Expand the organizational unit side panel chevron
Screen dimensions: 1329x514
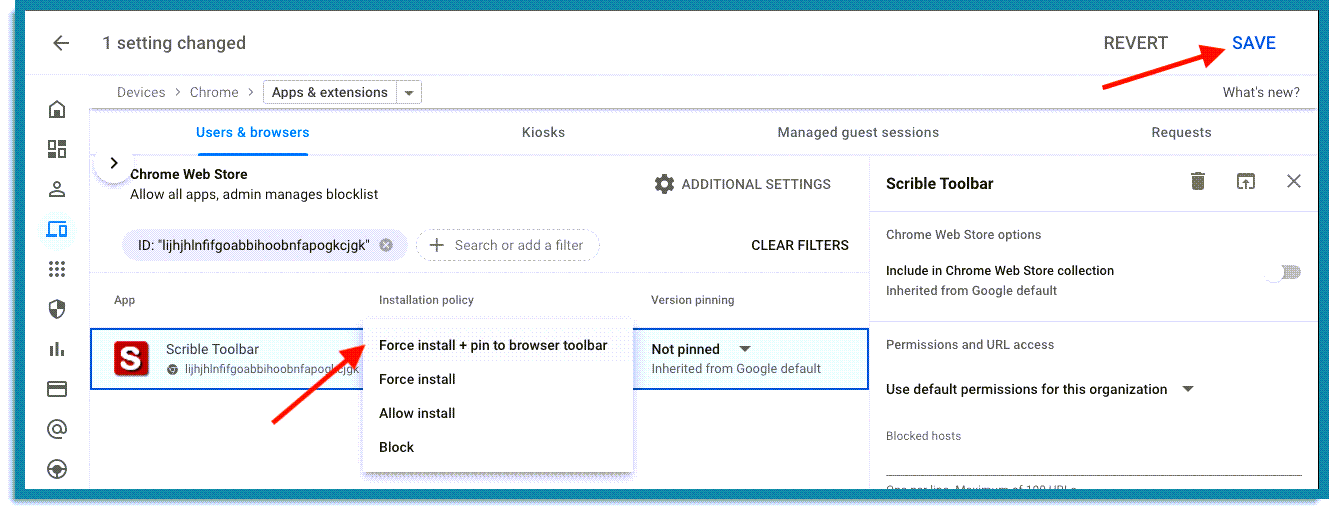[113, 163]
